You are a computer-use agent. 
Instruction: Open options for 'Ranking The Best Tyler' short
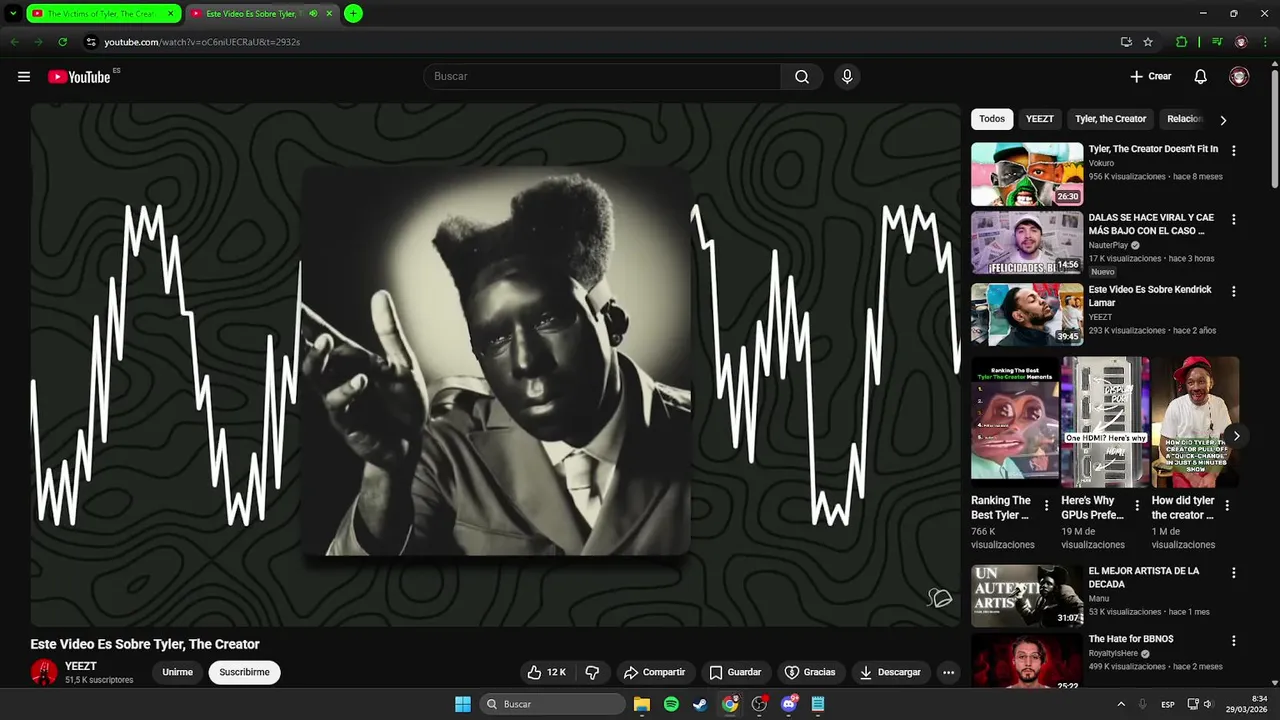pyautogui.click(x=1047, y=505)
